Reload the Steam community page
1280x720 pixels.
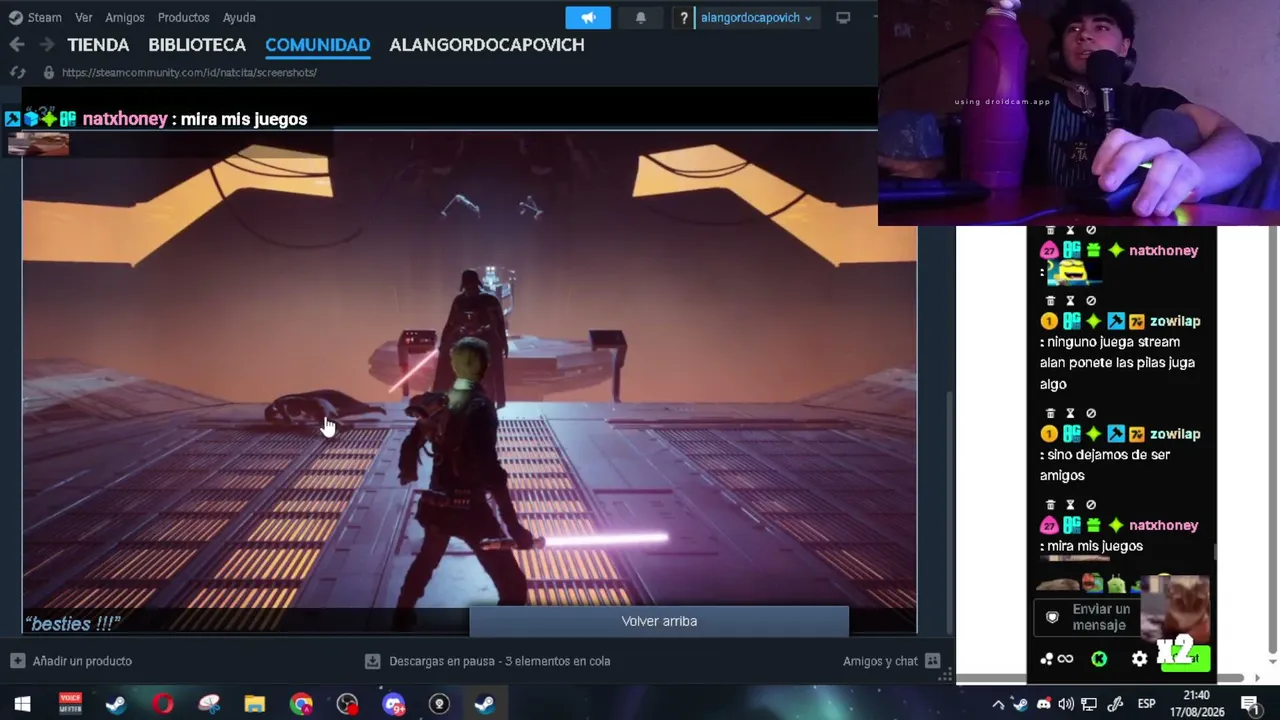click(x=17, y=72)
